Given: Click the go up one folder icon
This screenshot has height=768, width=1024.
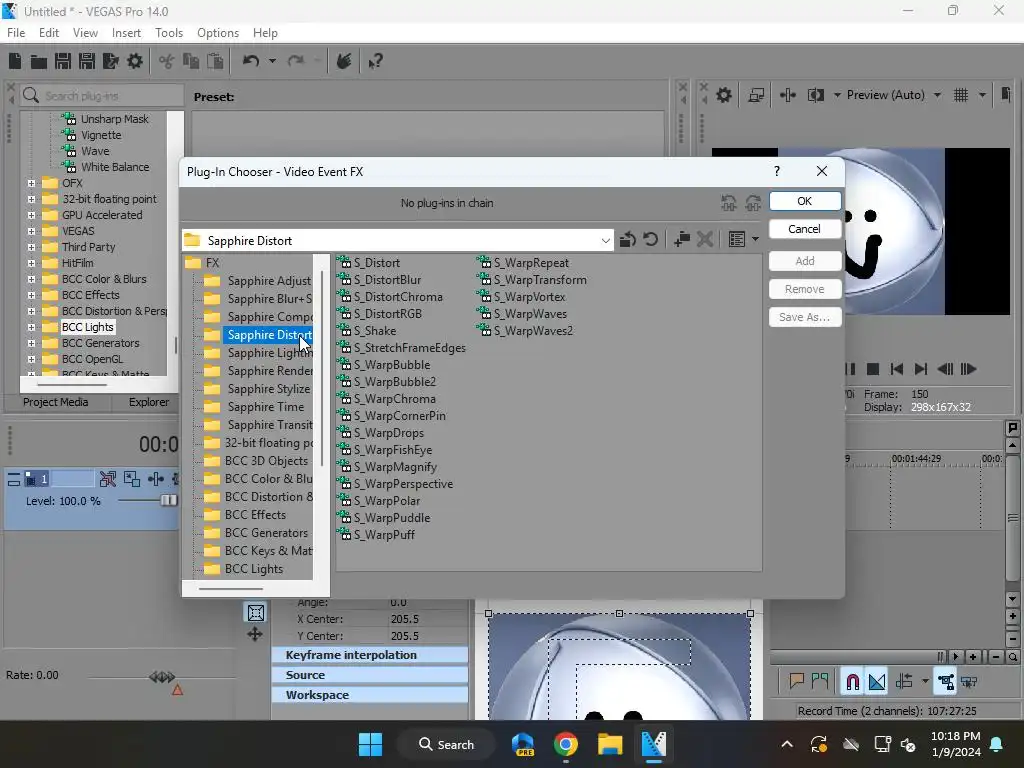Looking at the screenshot, I should coord(628,240).
